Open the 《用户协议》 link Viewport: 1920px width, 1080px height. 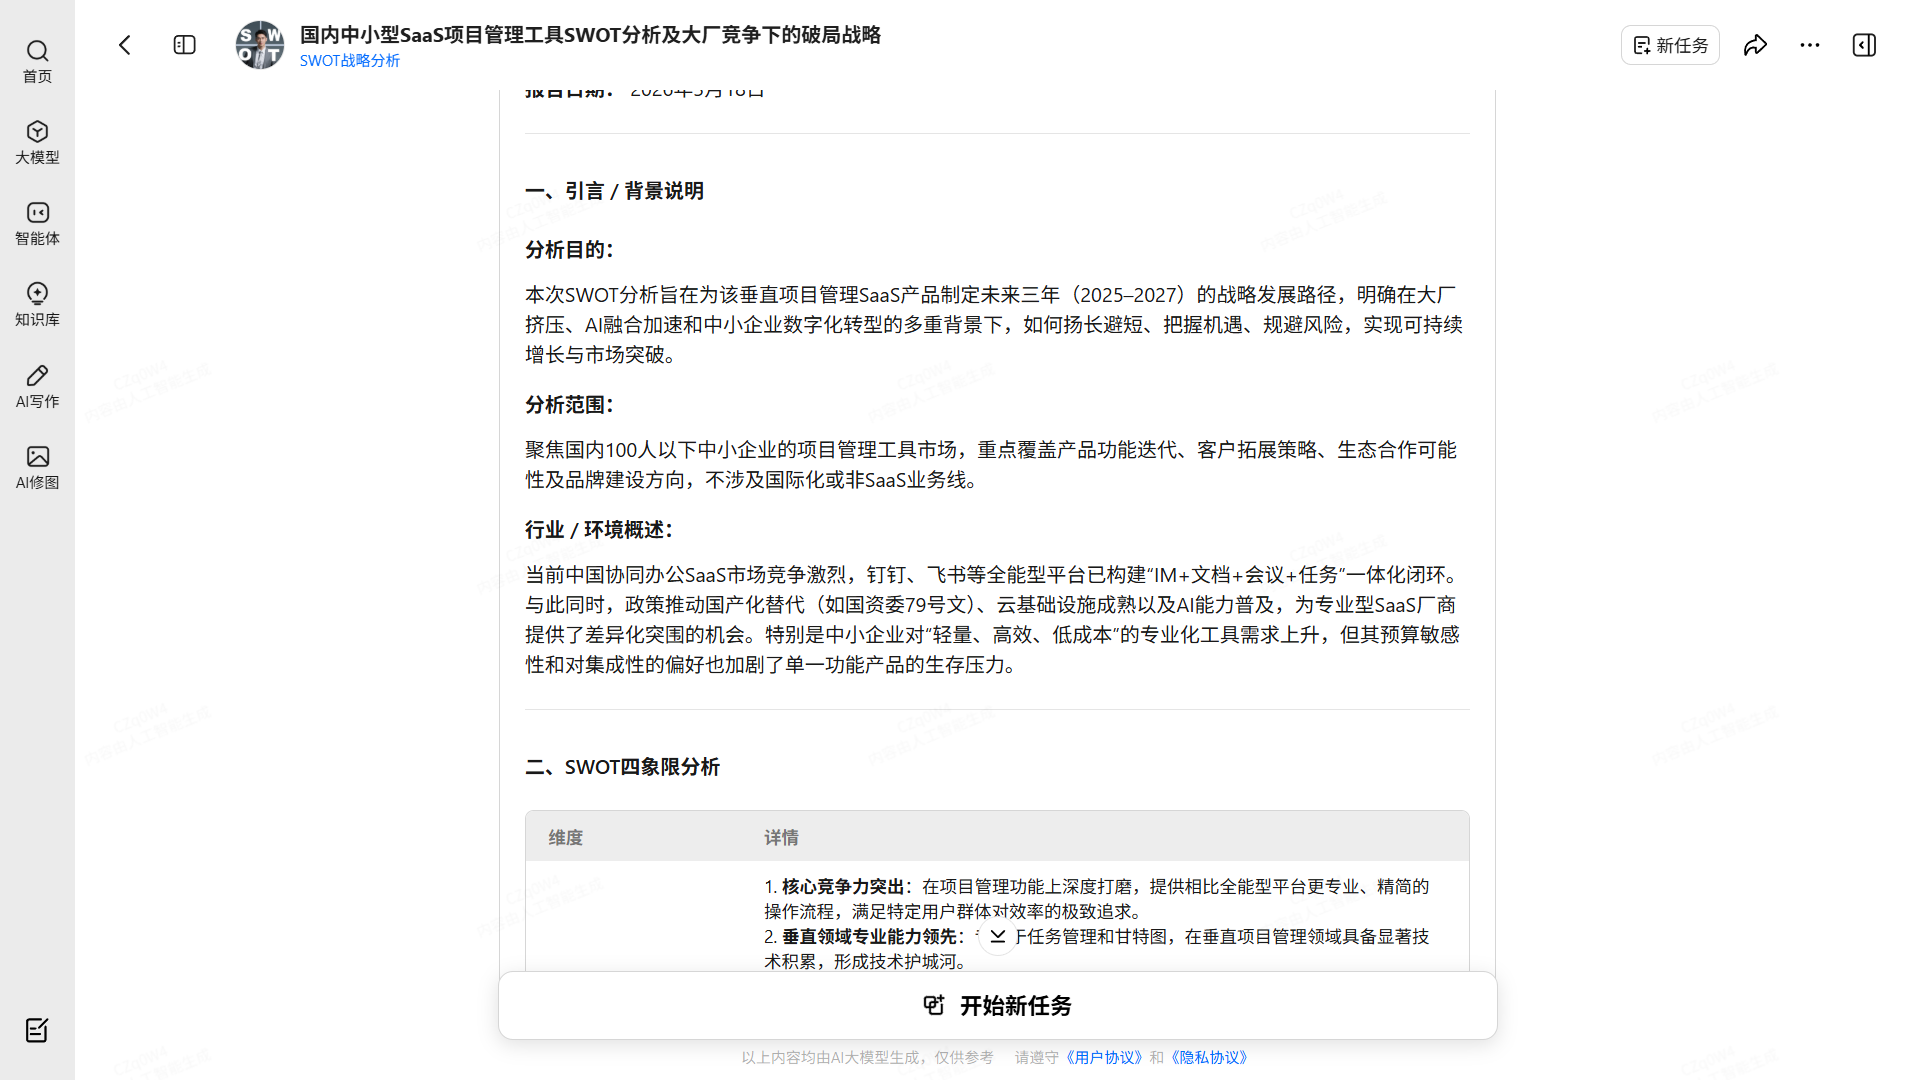1103,1057
